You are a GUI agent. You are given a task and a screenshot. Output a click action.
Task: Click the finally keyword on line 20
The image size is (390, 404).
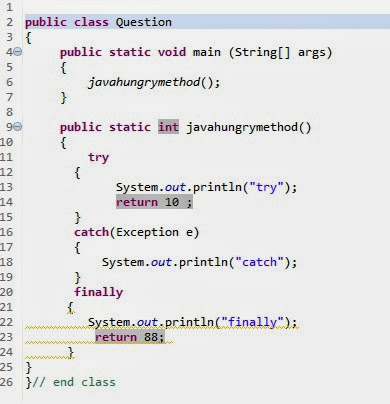(98, 292)
